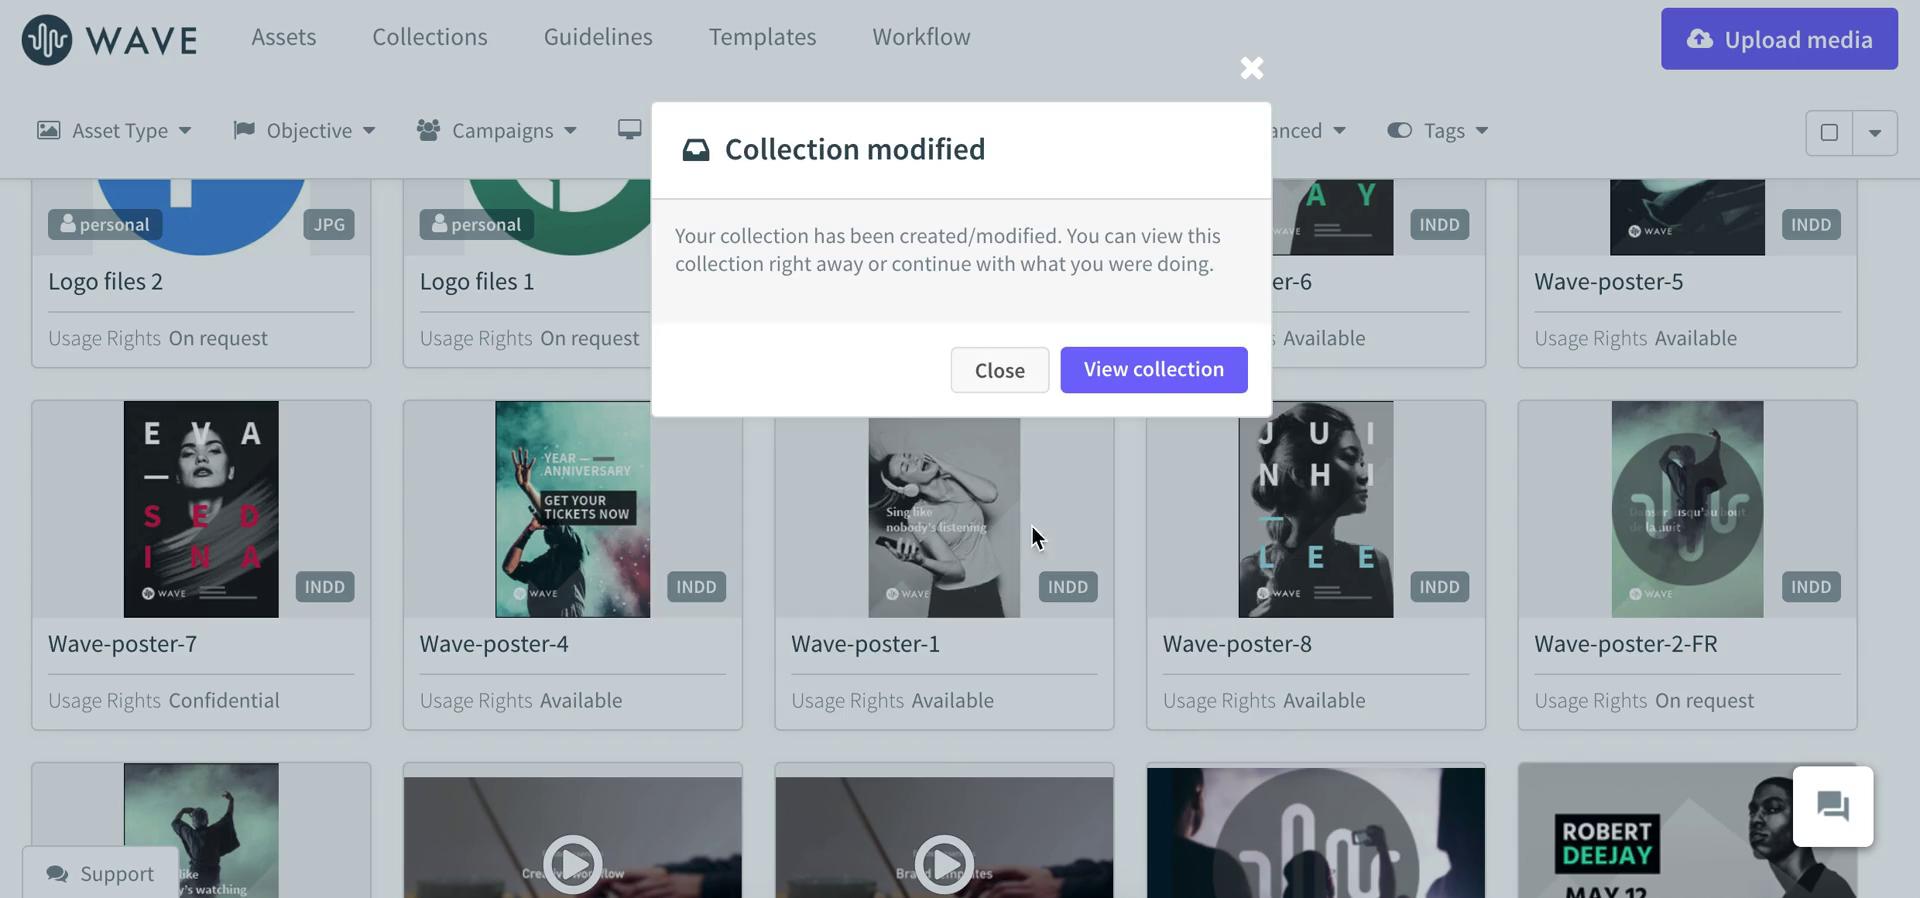Open Logo files 1 asset title

click(x=477, y=282)
